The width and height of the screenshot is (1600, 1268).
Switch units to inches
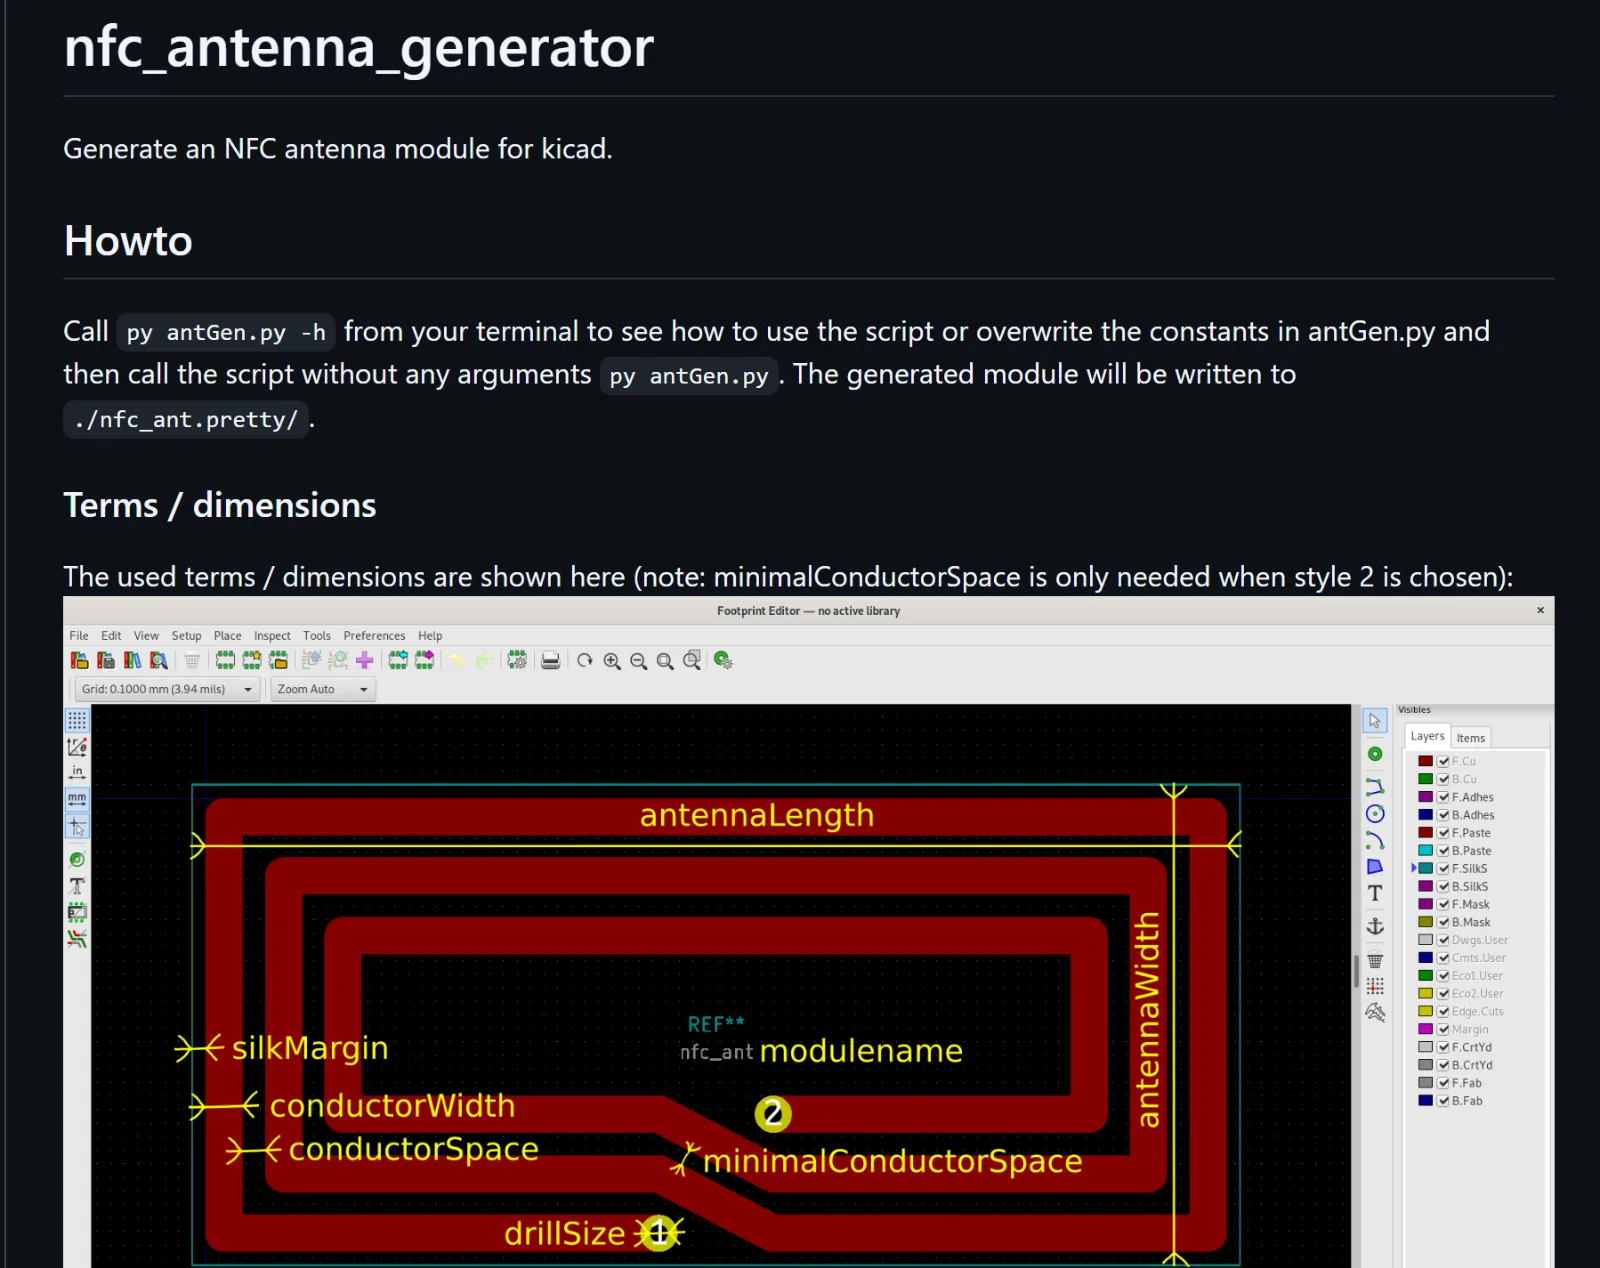click(77, 773)
